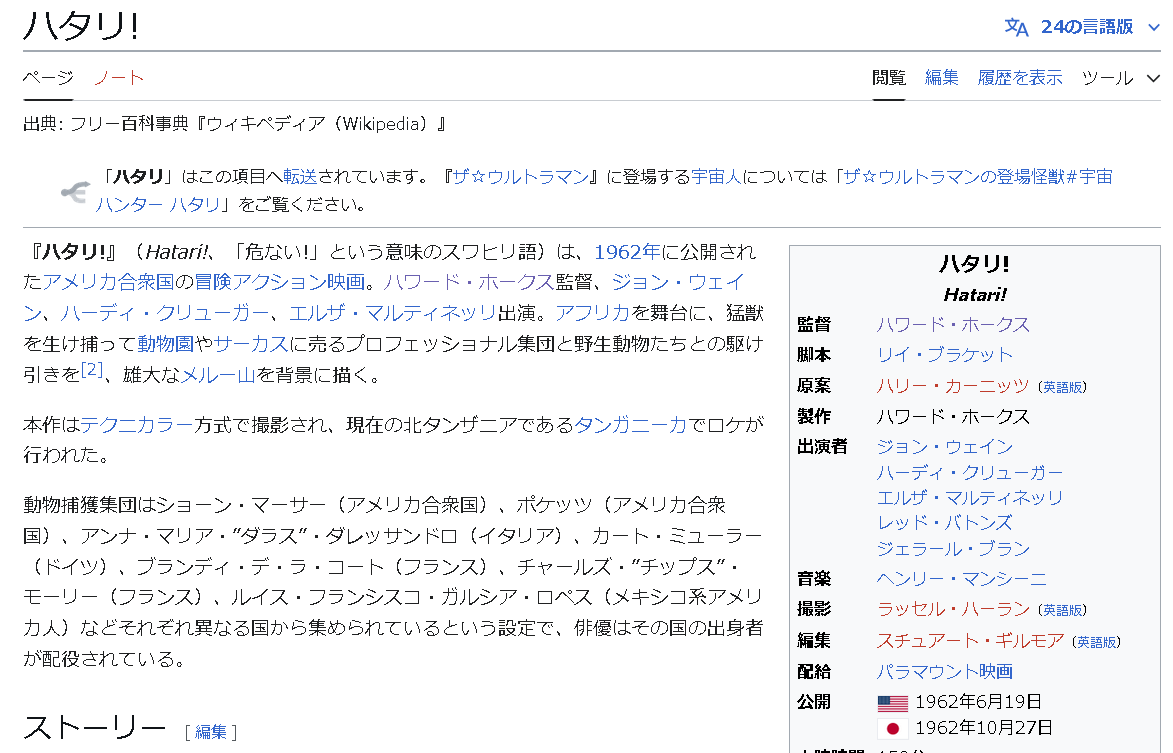Click infobox title Hatari! italic text

pos(975,295)
